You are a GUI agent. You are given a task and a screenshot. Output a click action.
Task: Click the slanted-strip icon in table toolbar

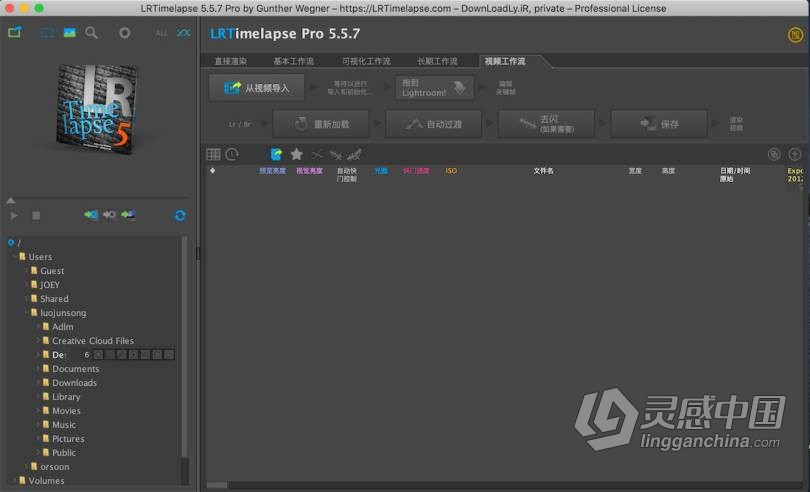pos(336,155)
